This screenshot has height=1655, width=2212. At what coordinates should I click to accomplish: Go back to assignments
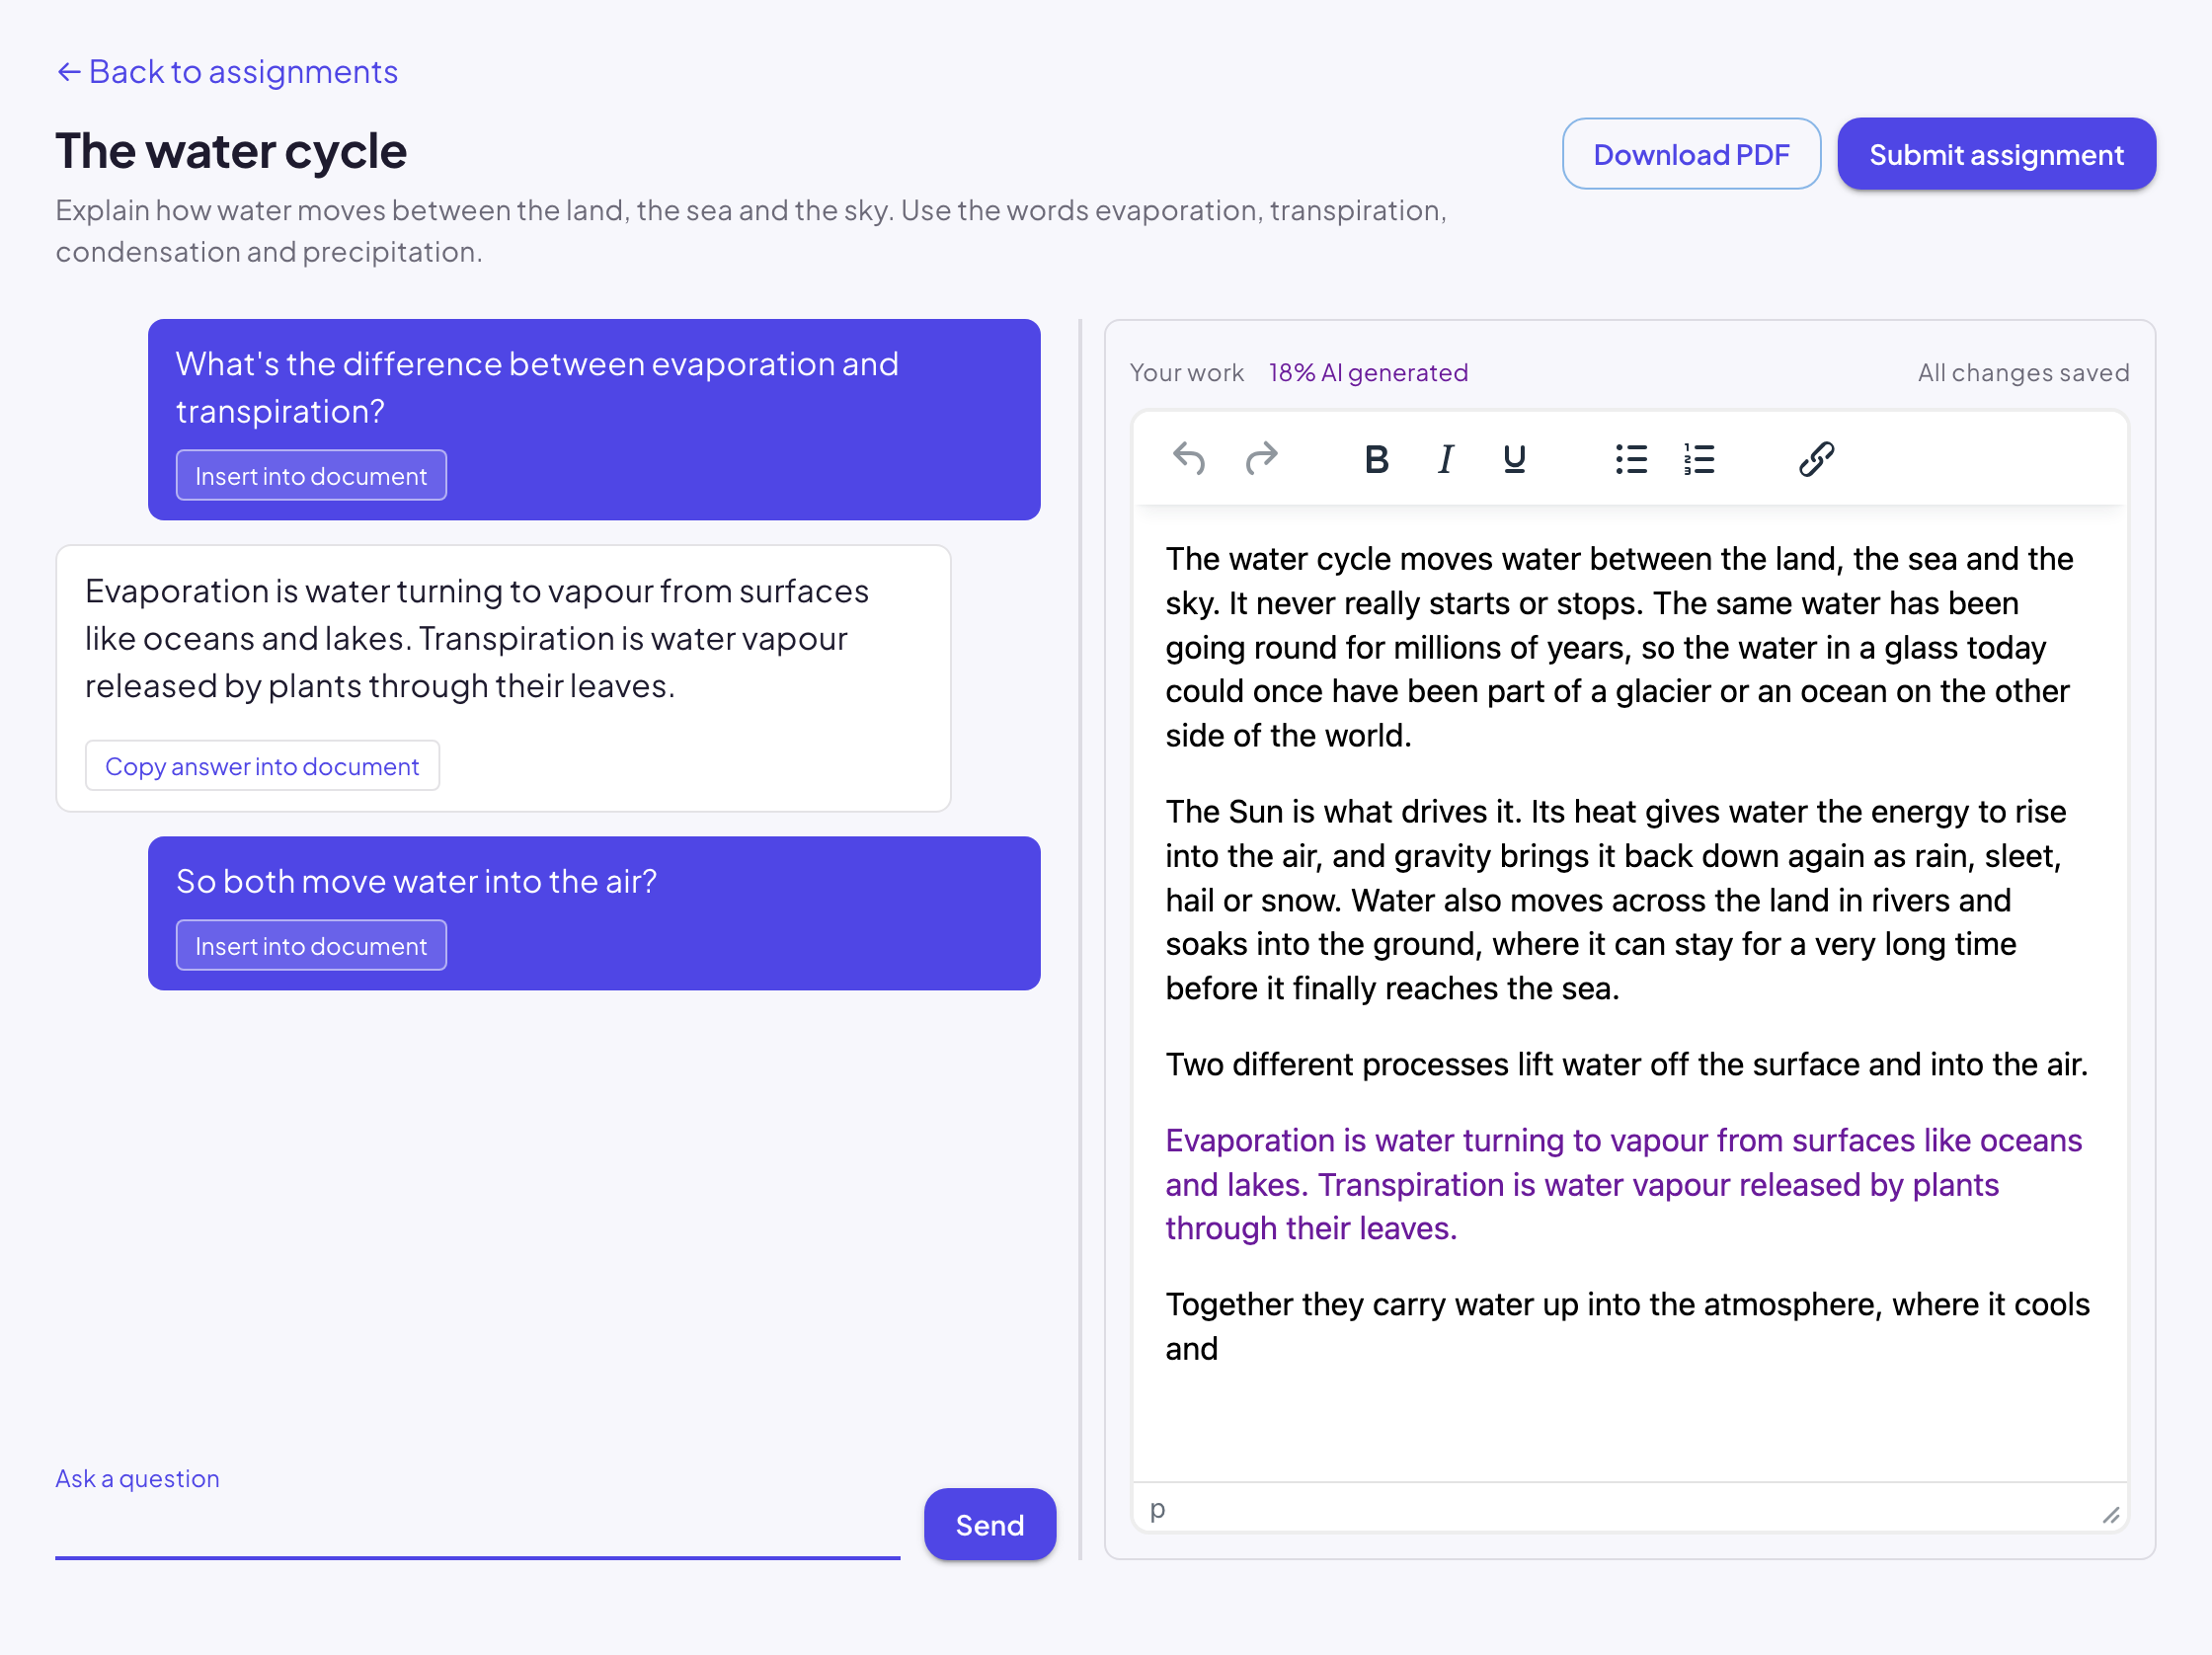[227, 72]
